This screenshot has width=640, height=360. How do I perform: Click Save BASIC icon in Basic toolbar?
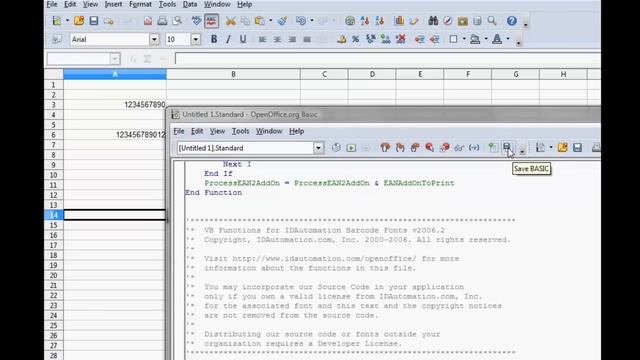click(x=507, y=147)
